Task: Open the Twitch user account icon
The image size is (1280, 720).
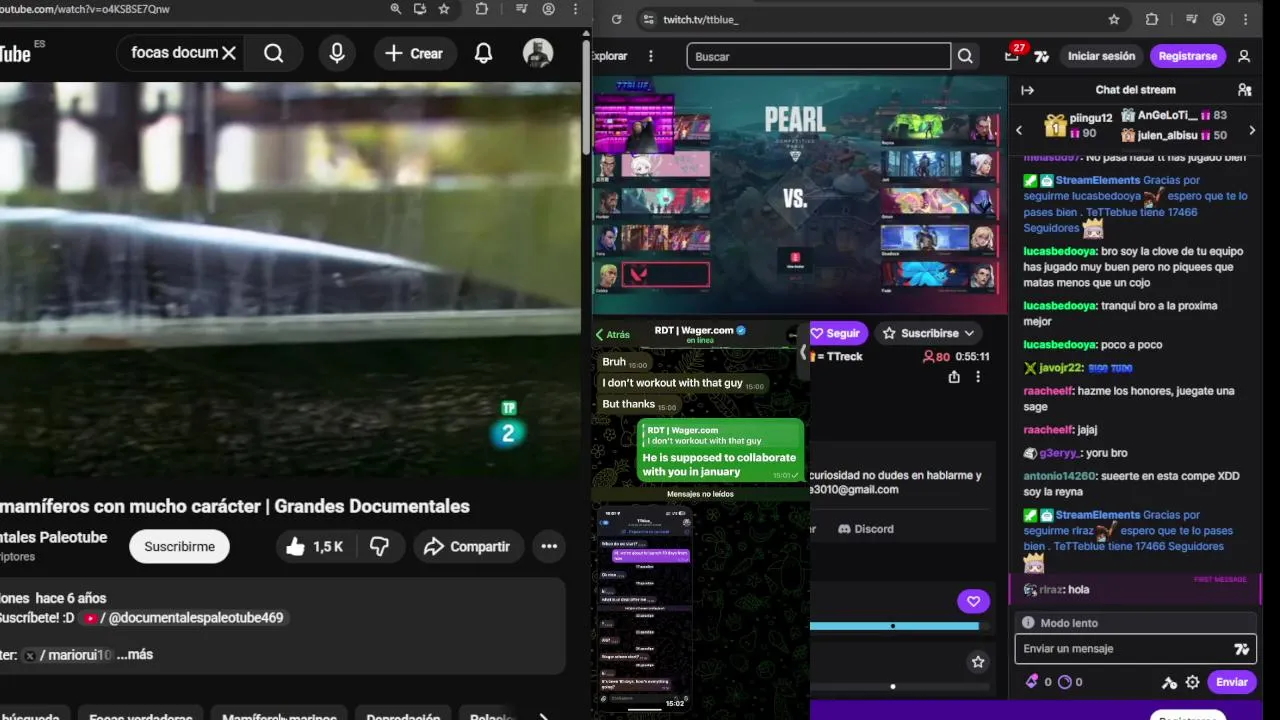Action: [1244, 56]
